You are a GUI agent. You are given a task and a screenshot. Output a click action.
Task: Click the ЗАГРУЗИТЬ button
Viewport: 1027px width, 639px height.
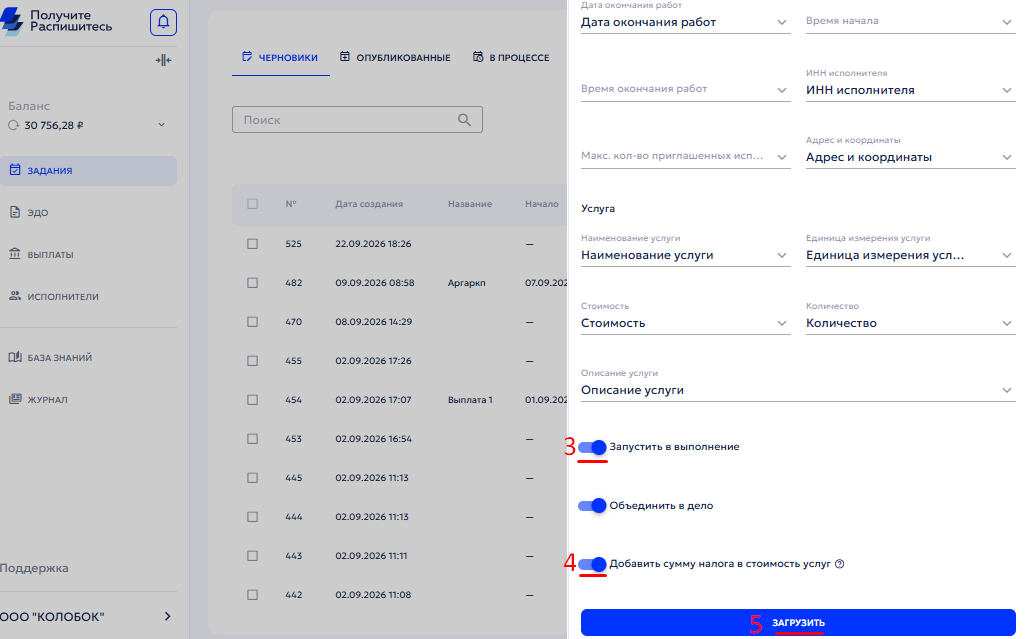tap(798, 622)
